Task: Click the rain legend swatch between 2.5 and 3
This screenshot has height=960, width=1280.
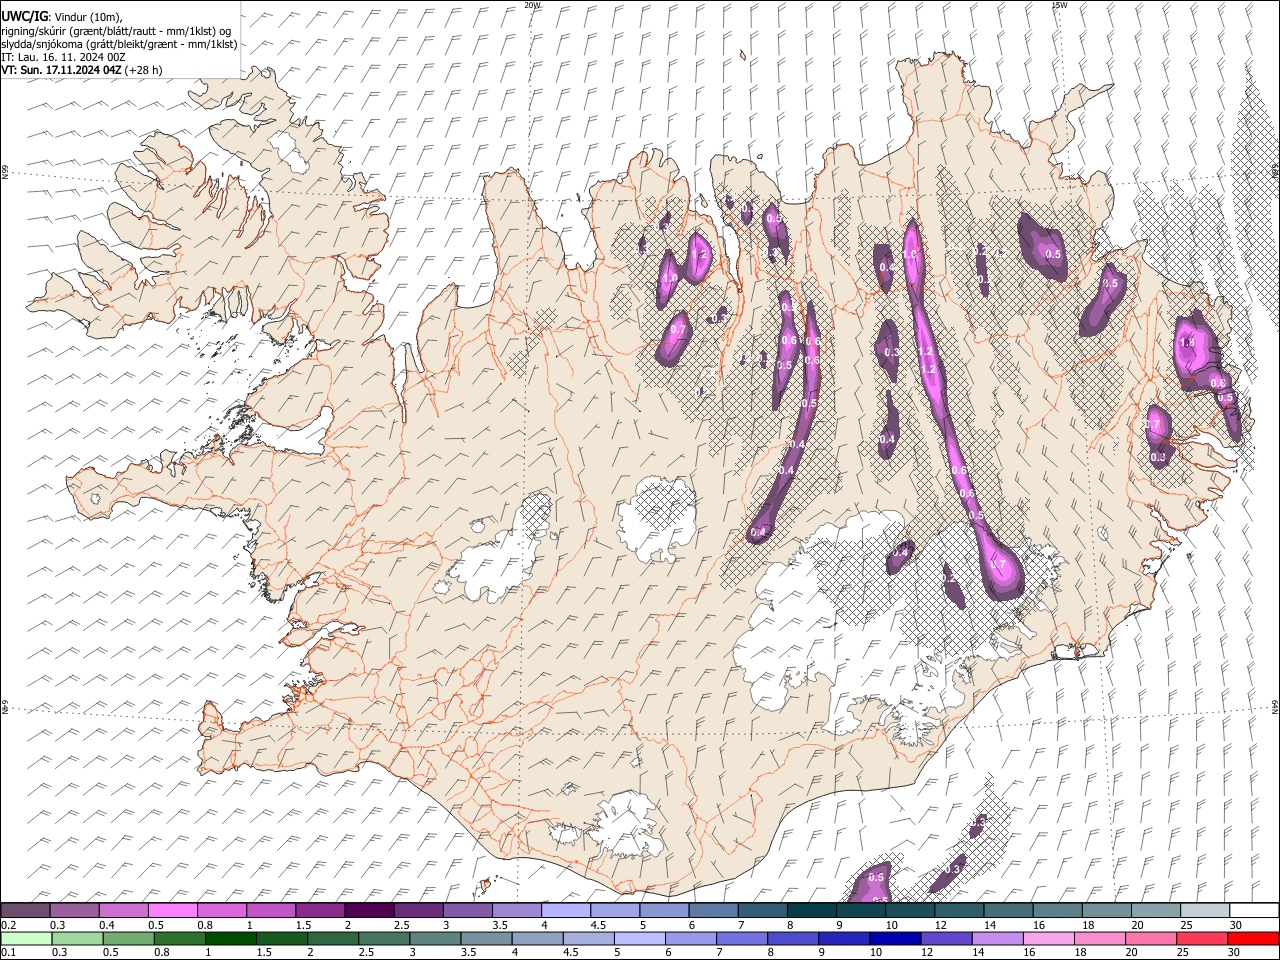Action: click(x=384, y=938)
